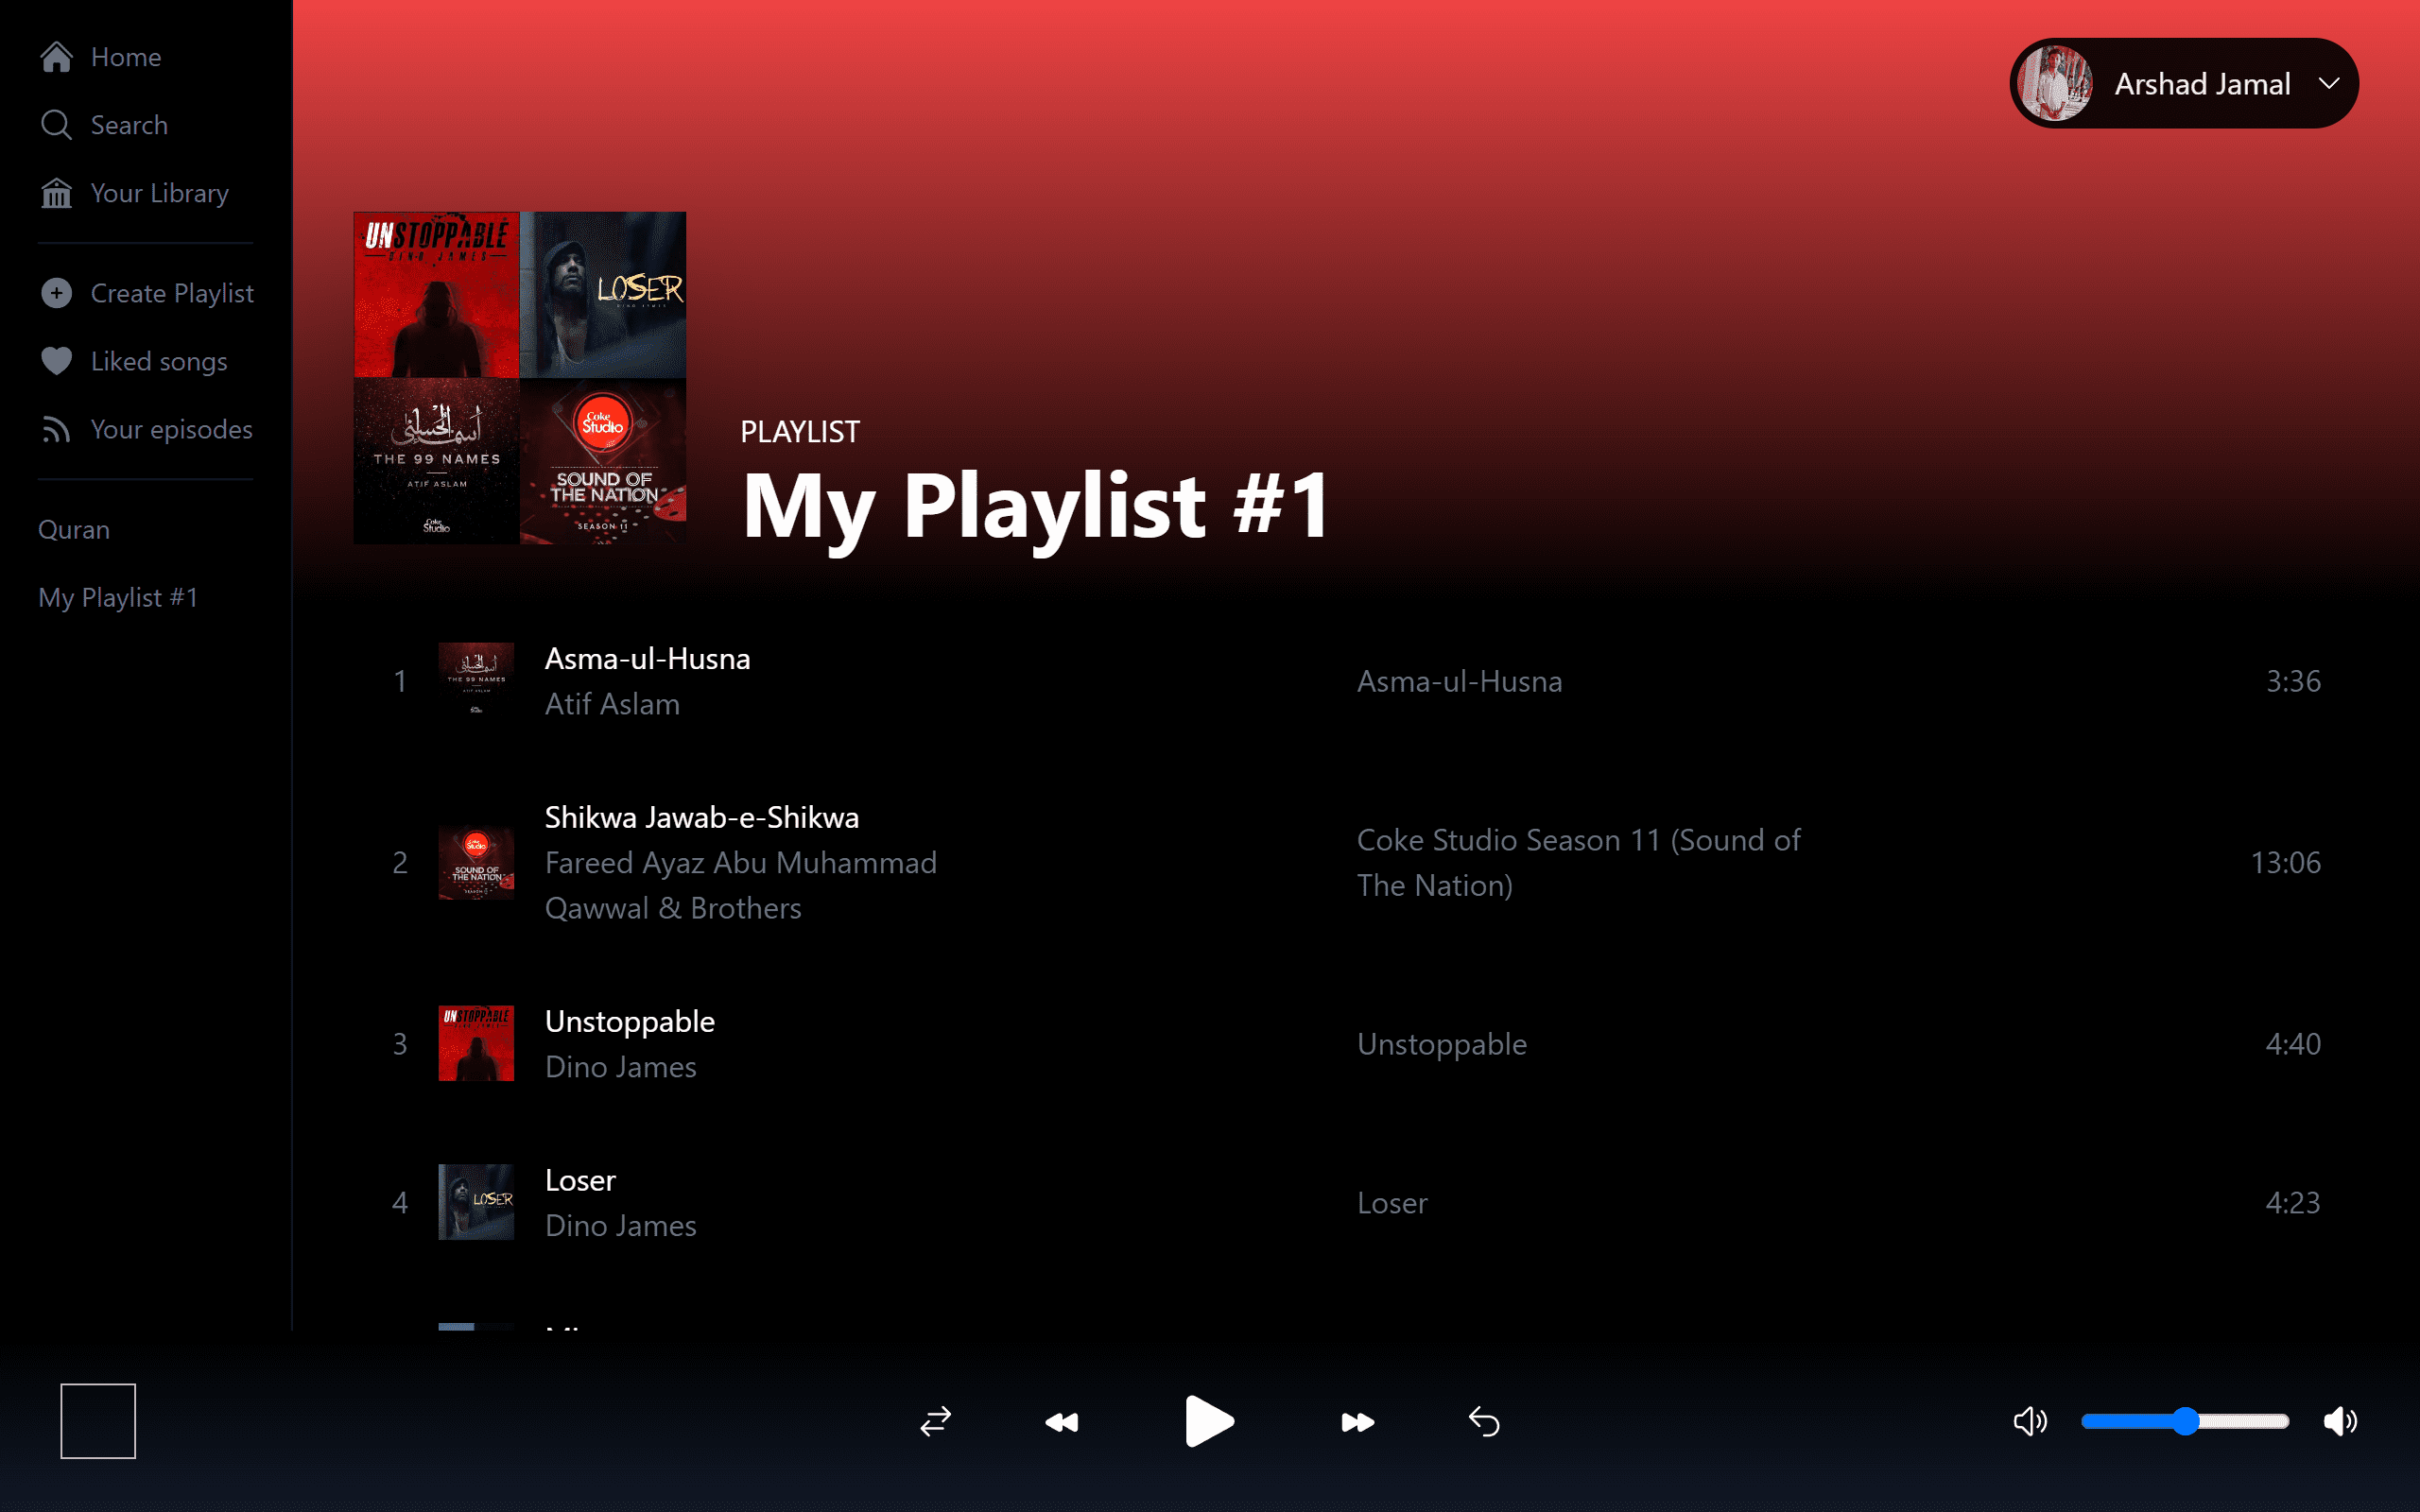Click the Create Playlist plus icon
The image size is (2420, 1512).
[x=56, y=293]
